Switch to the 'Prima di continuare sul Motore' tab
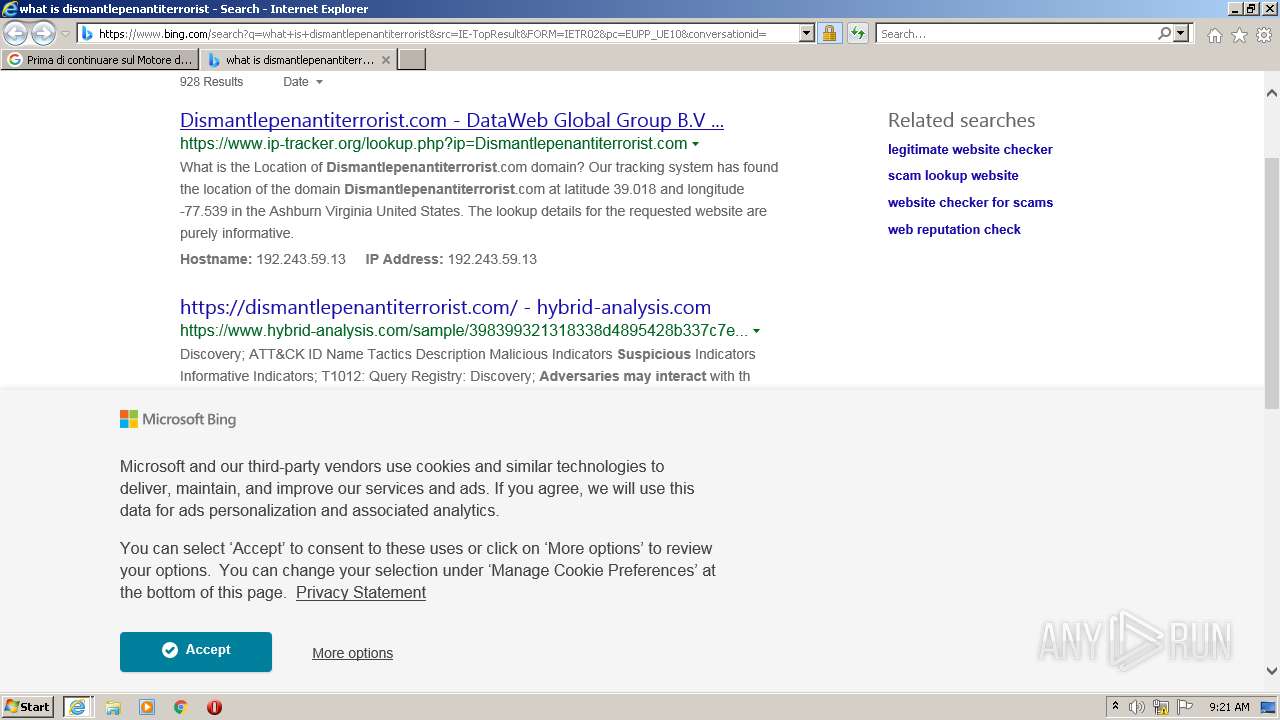 pyautogui.click(x=100, y=60)
